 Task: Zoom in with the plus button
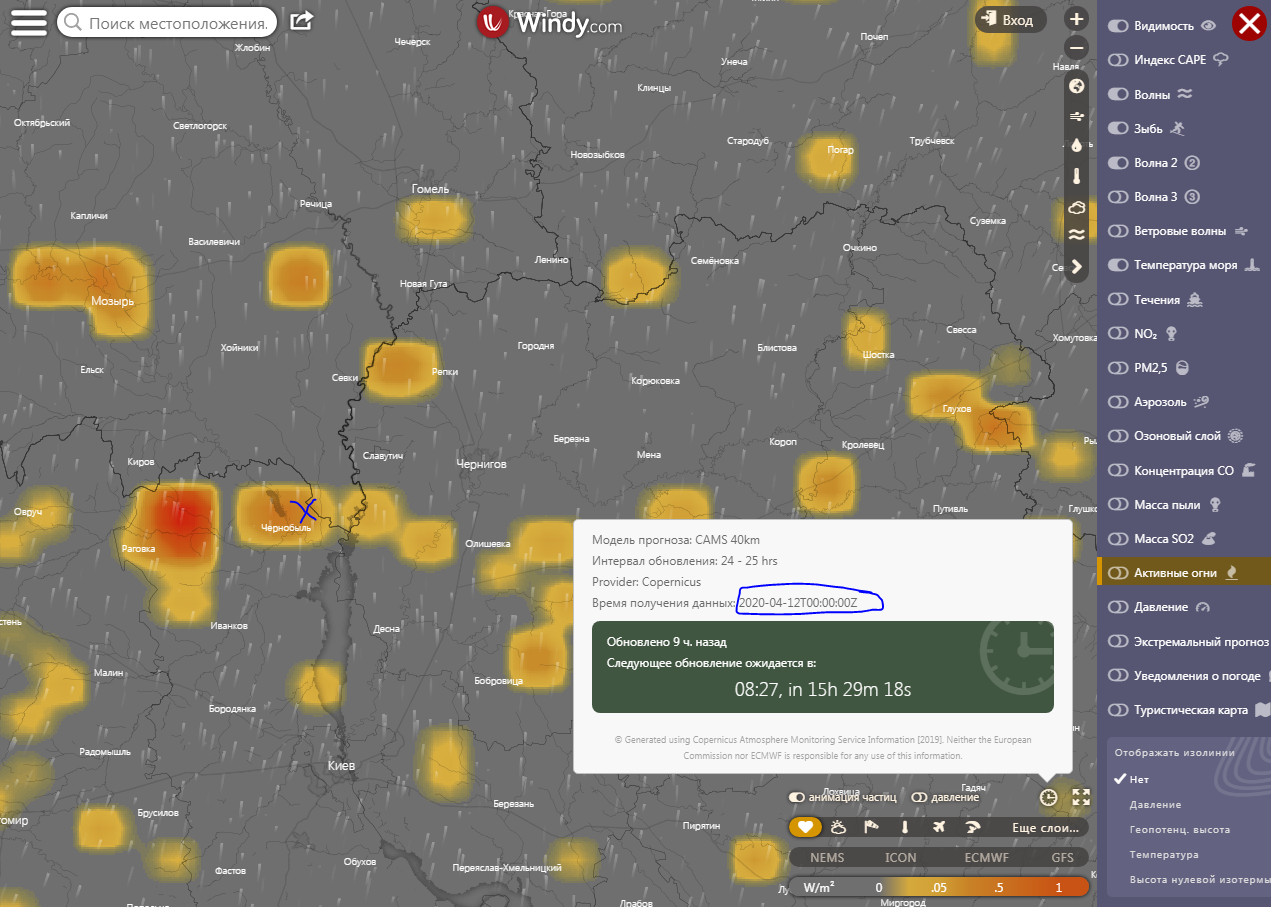tap(1076, 19)
